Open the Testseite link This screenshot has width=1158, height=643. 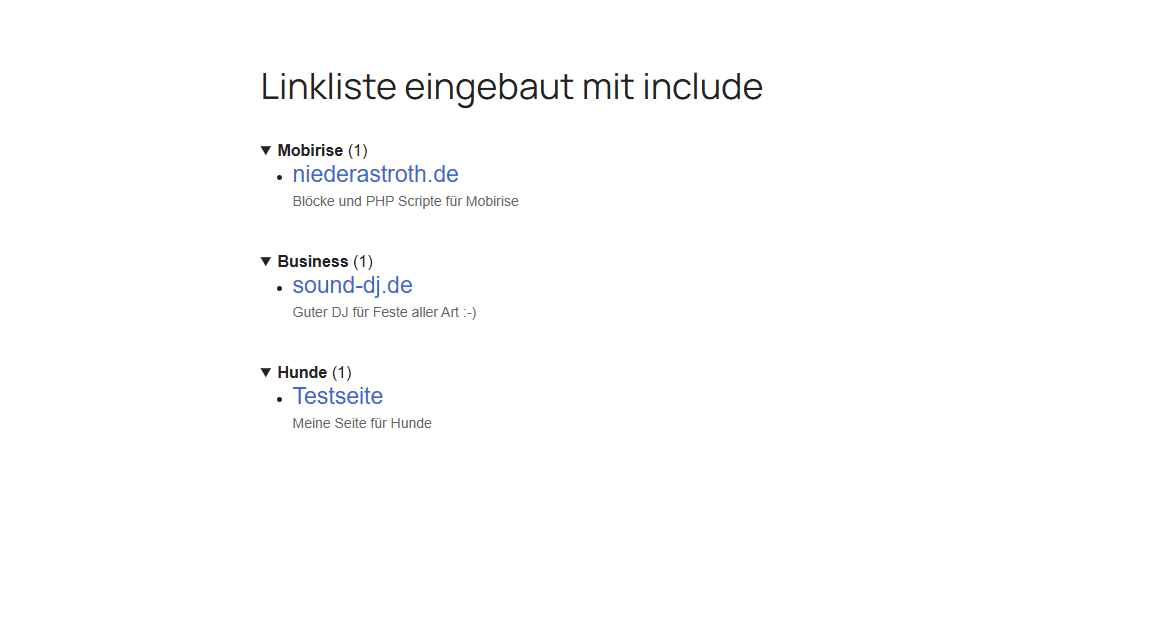(337, 396)
